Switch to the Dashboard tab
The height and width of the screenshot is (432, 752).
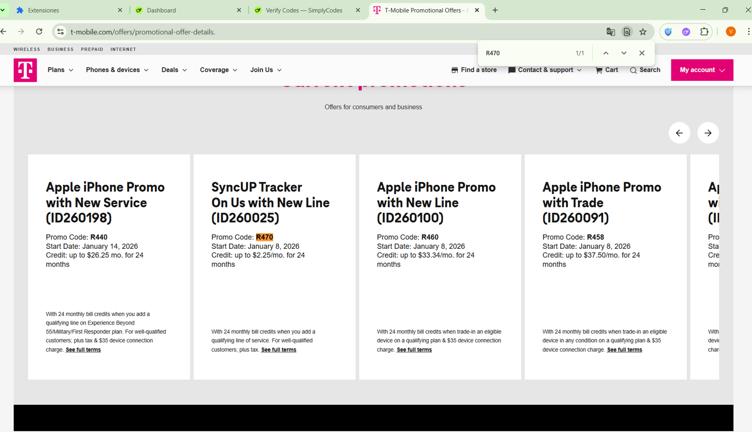click(x=187, y=10)
